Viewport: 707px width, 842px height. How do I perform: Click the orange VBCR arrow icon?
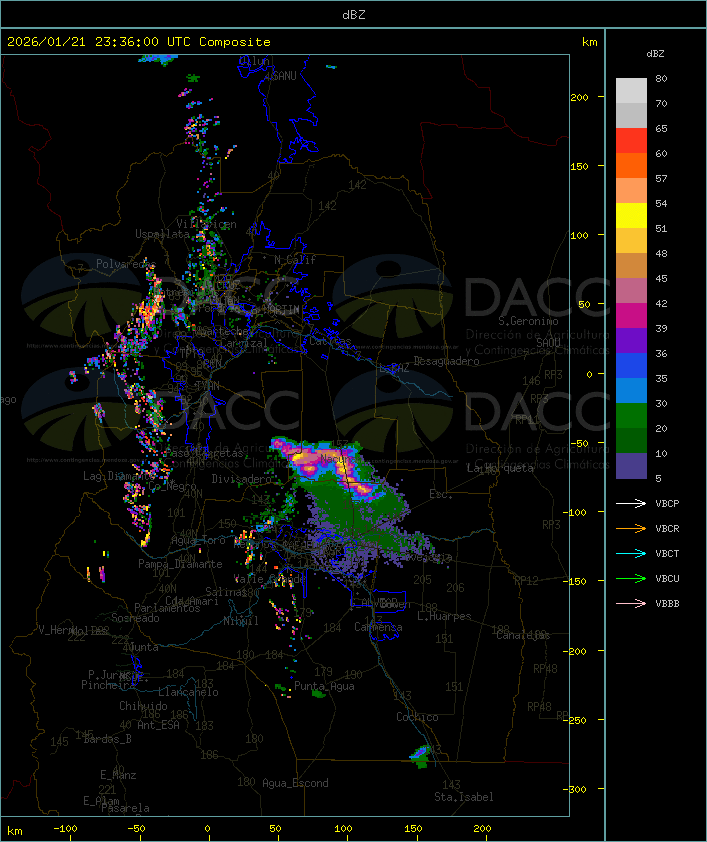point(631,528)
